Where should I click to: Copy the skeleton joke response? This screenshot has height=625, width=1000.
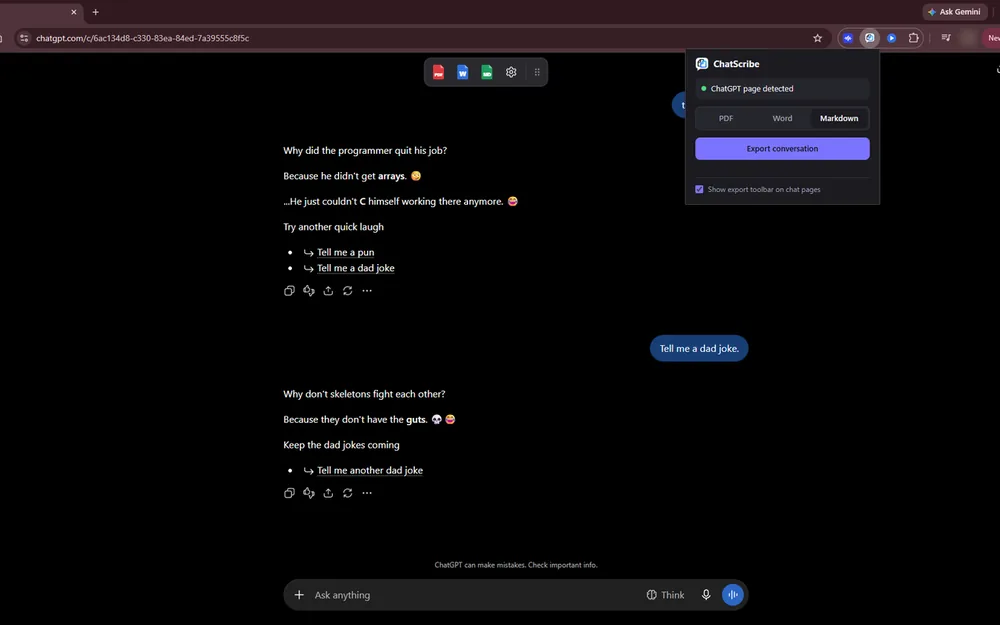(290, 493)
